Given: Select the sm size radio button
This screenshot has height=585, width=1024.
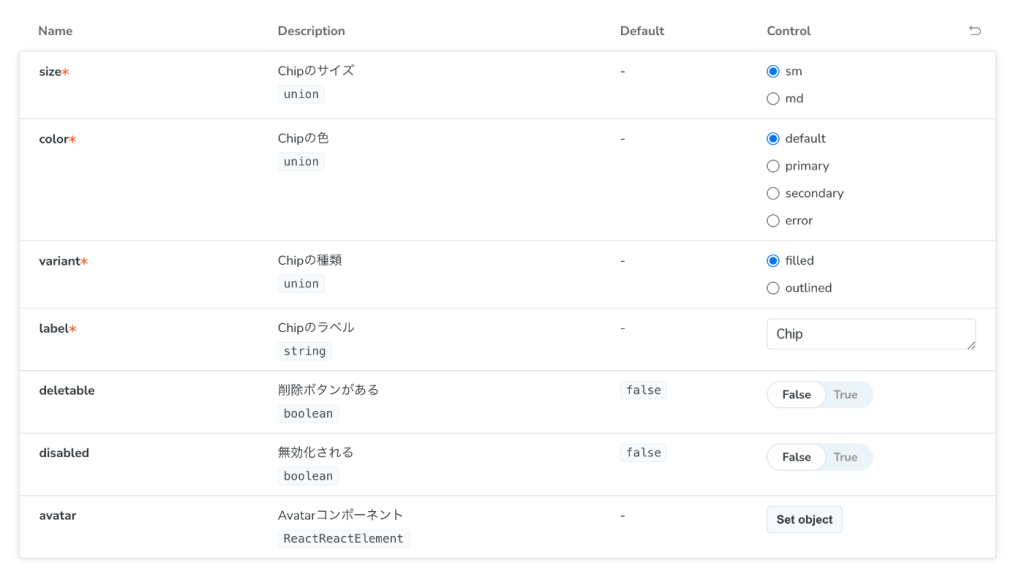Looking at the screenshot, I should 773,72.
